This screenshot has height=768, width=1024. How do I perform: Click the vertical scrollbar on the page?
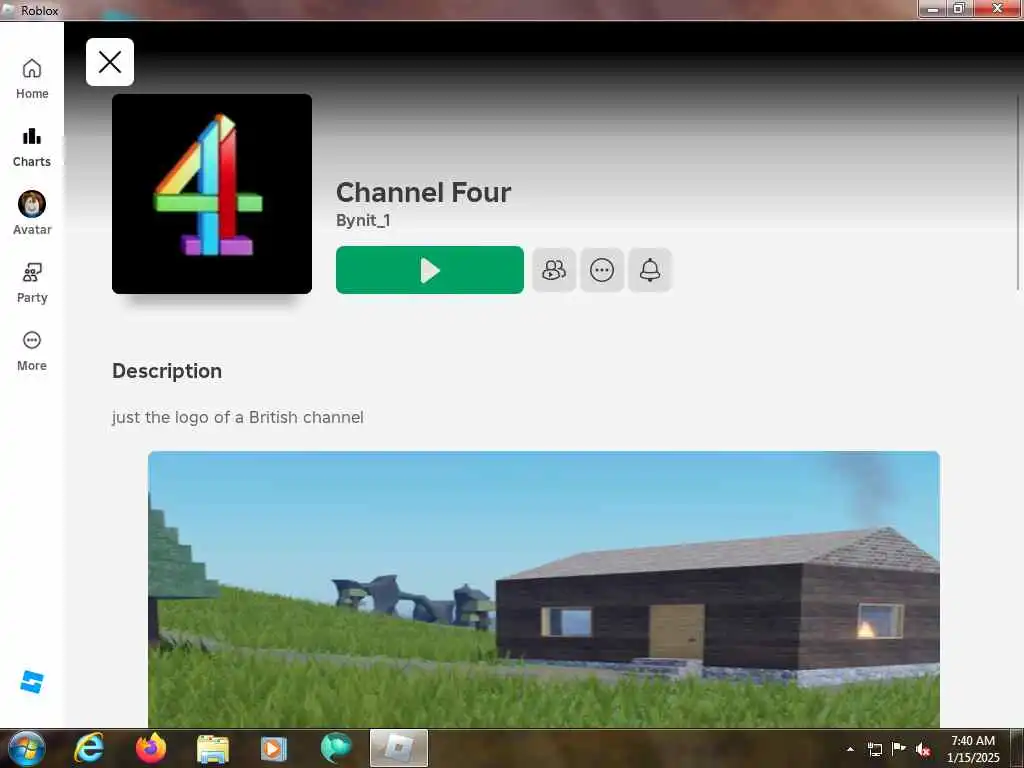coord(1017,193)
